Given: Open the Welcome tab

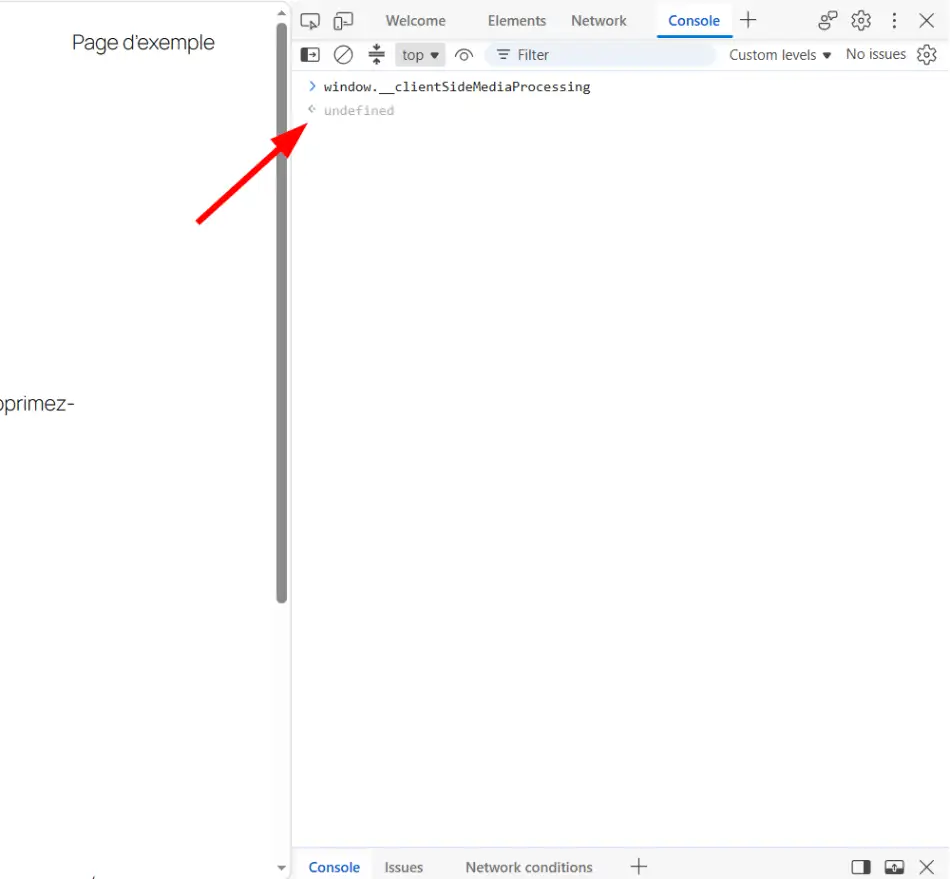Looking at the screenshot, I should pyautogui.click(x=416, y=21).
